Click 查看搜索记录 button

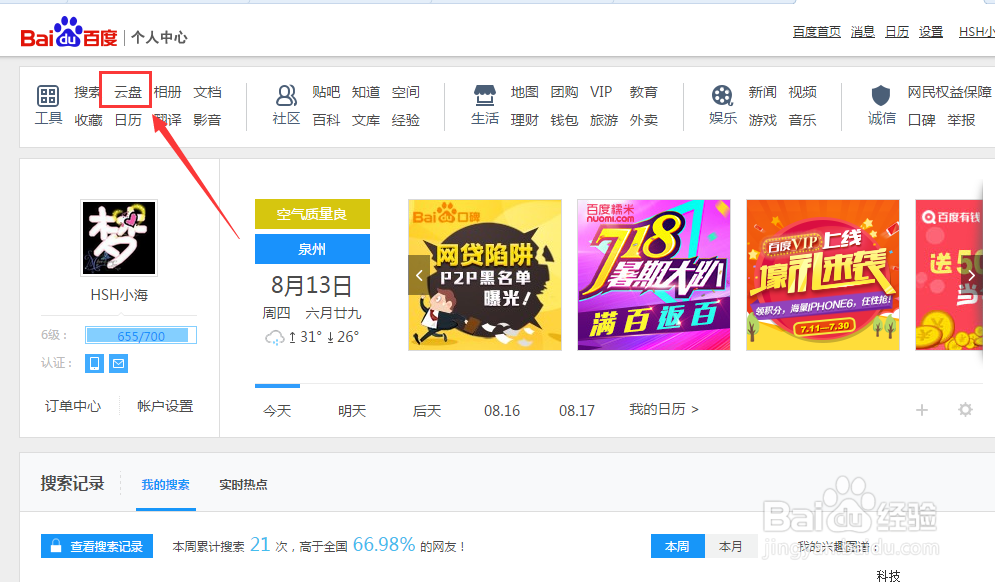(97, 546)
